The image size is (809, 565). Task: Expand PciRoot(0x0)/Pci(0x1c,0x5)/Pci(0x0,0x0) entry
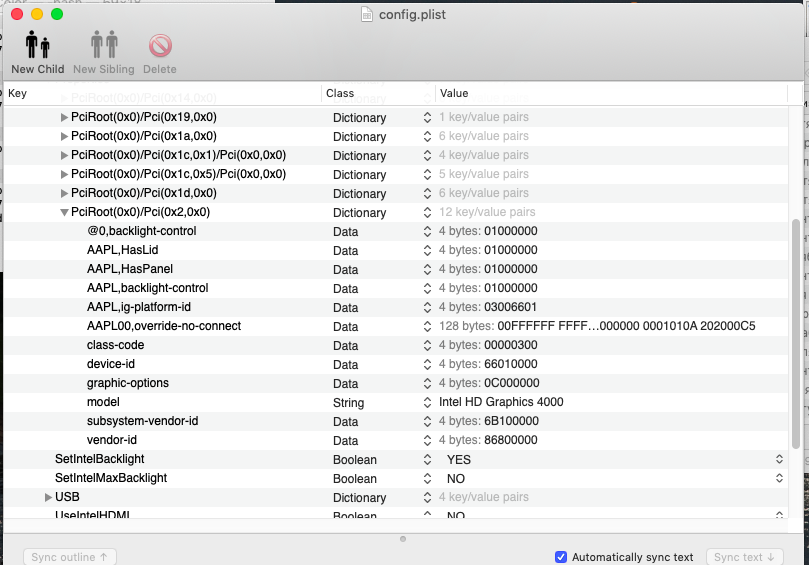click(64, 174)
